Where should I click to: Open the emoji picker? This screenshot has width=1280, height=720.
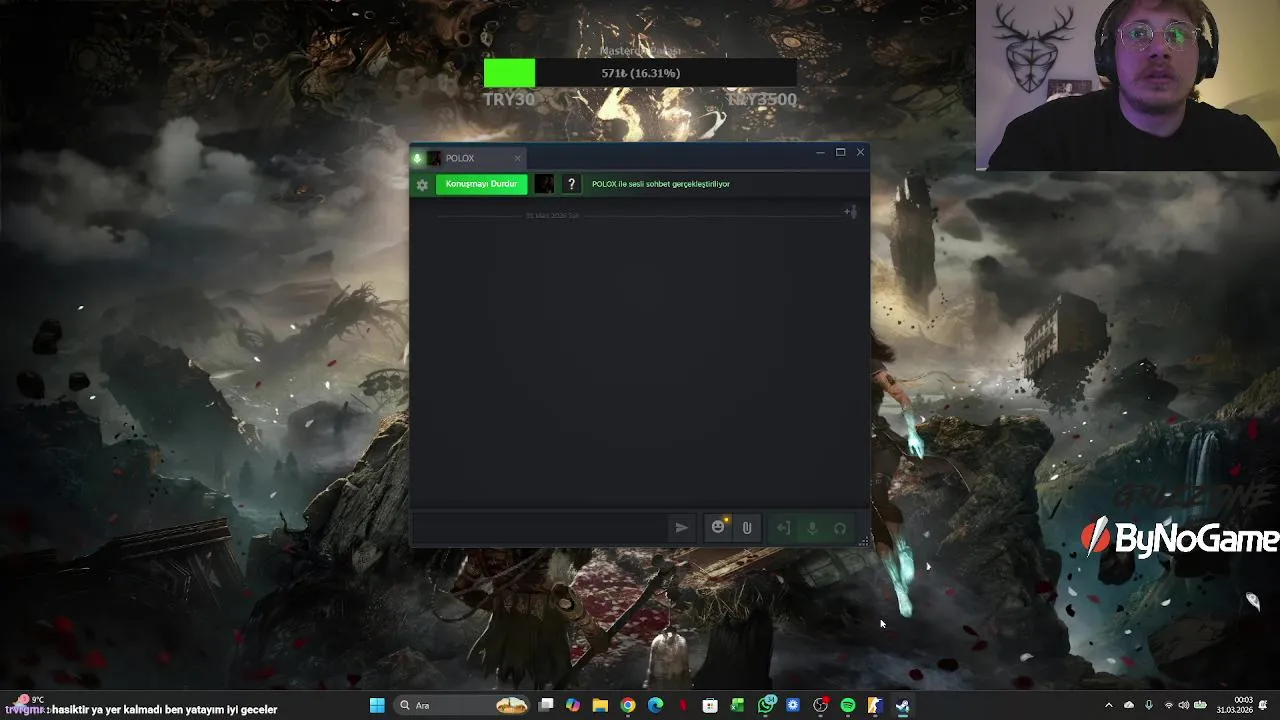718,527
